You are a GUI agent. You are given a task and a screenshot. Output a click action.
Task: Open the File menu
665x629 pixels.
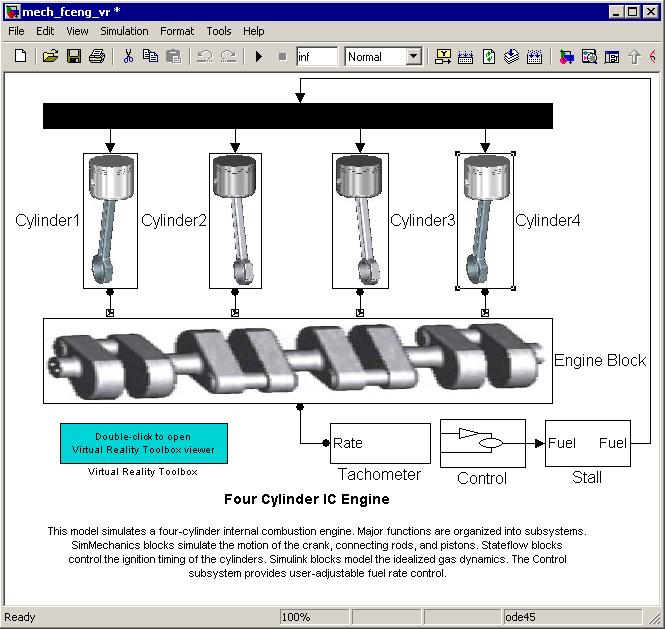click(16, 31)
